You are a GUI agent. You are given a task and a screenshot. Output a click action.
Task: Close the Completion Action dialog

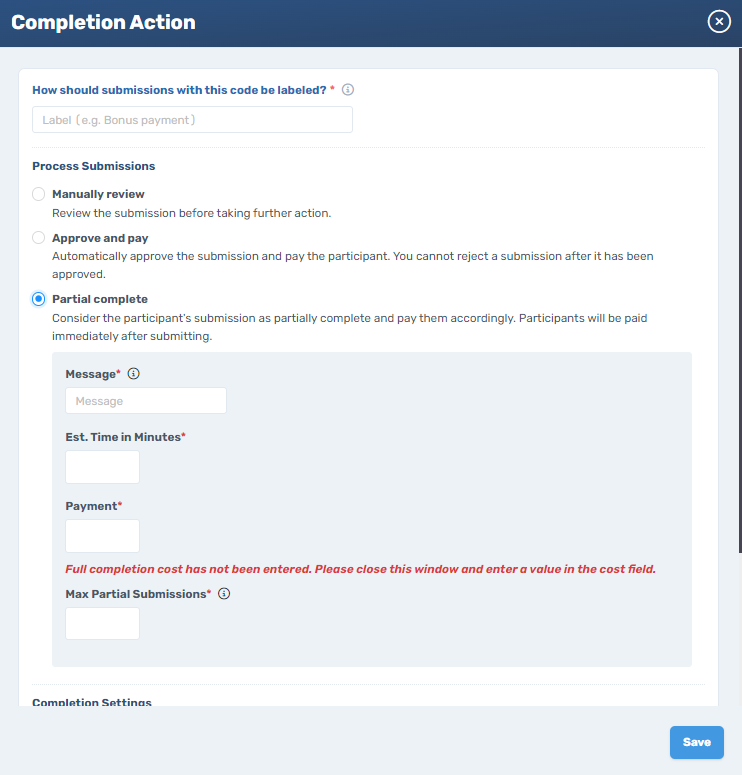pyautogui.click(x=719, y=22)
